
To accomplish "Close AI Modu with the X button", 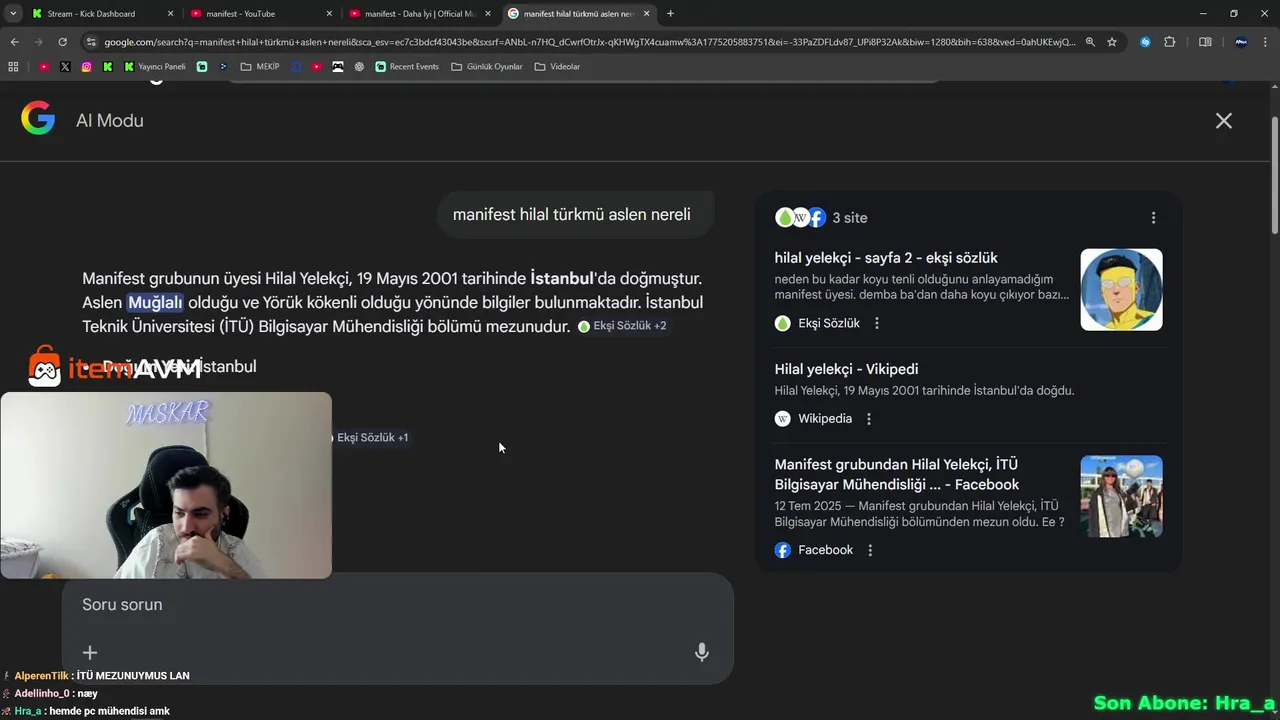I will (x=1224, y=121).
